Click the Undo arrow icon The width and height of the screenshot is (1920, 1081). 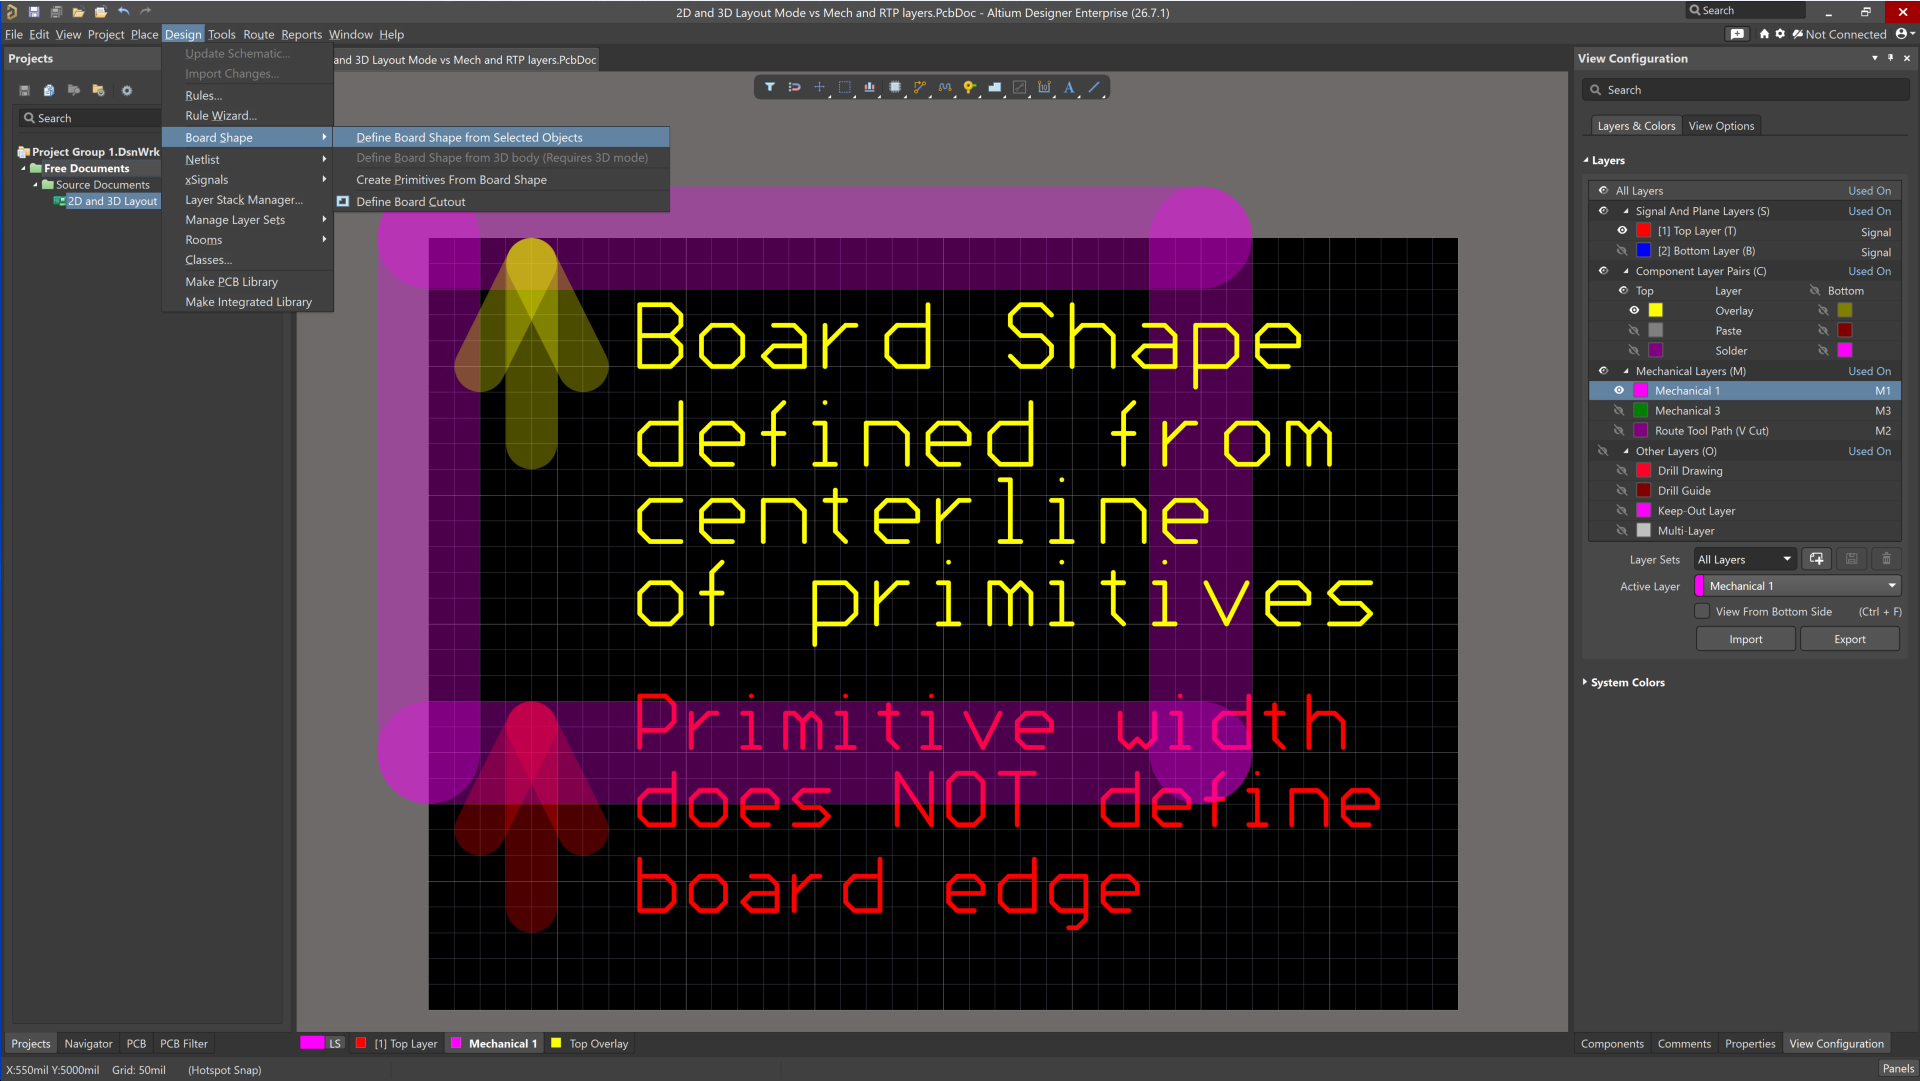[x=124, y=12]
